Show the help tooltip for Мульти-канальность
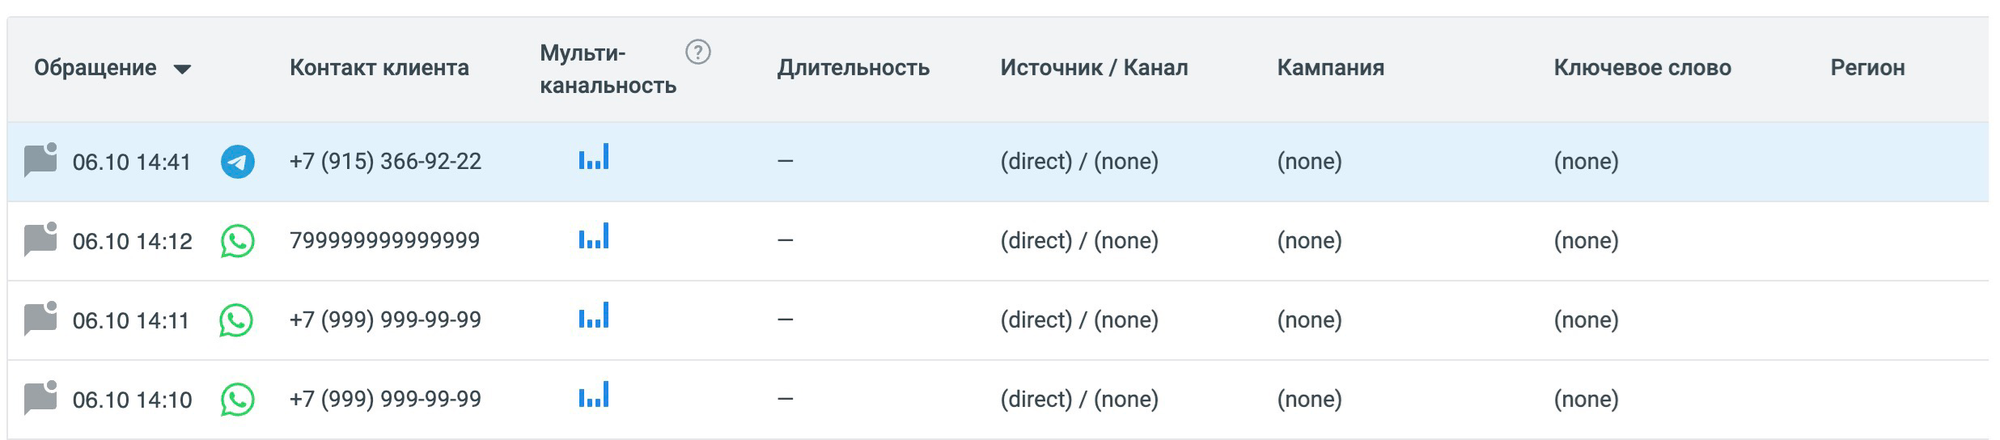The width and height of the screenshot is (2000, 440). 698,52
